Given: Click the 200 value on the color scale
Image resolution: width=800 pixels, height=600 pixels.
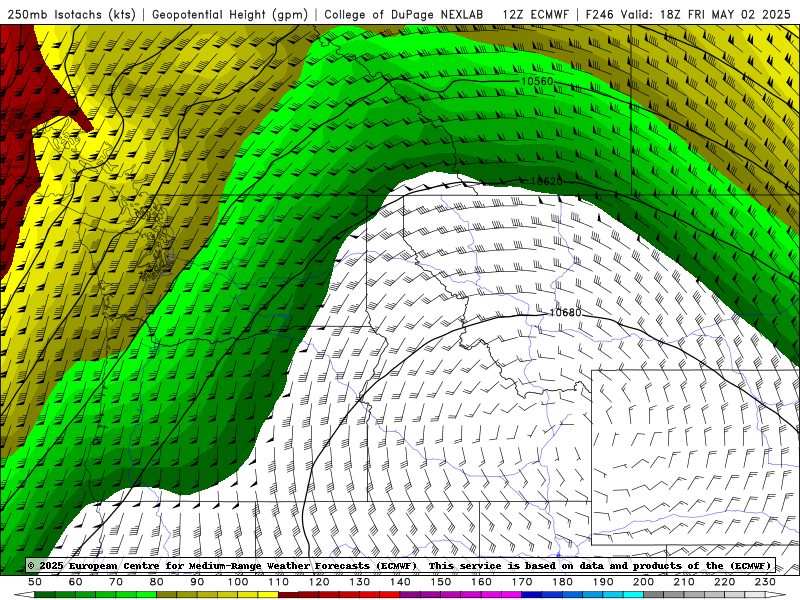Looking at the screenshot, I should pyautogui.click(x=643, y=582).
